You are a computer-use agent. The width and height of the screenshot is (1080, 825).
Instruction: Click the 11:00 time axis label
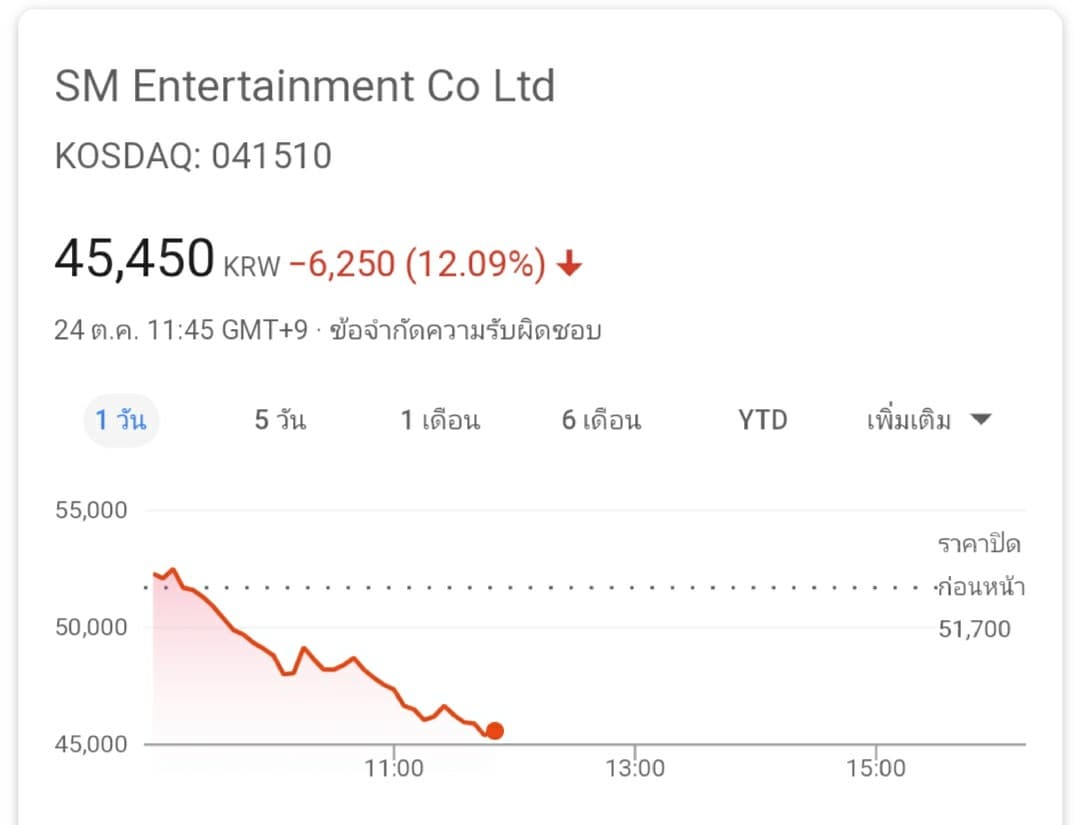click(x=394, y=769)
